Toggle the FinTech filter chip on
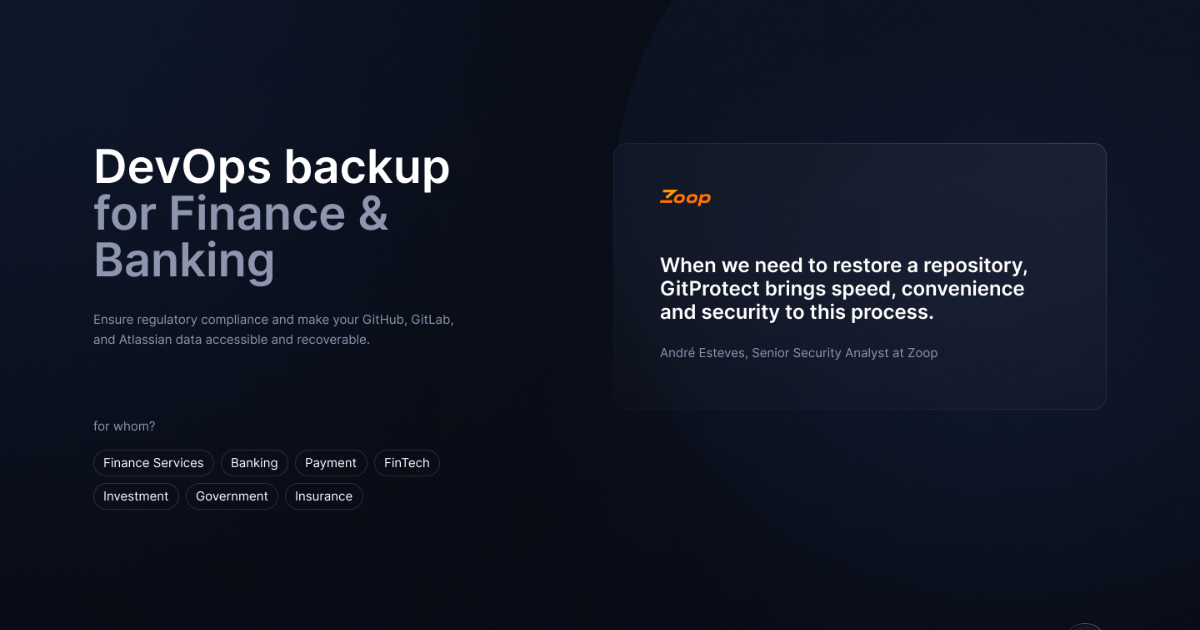This screenshot has height=630, width=1200. 406,462
